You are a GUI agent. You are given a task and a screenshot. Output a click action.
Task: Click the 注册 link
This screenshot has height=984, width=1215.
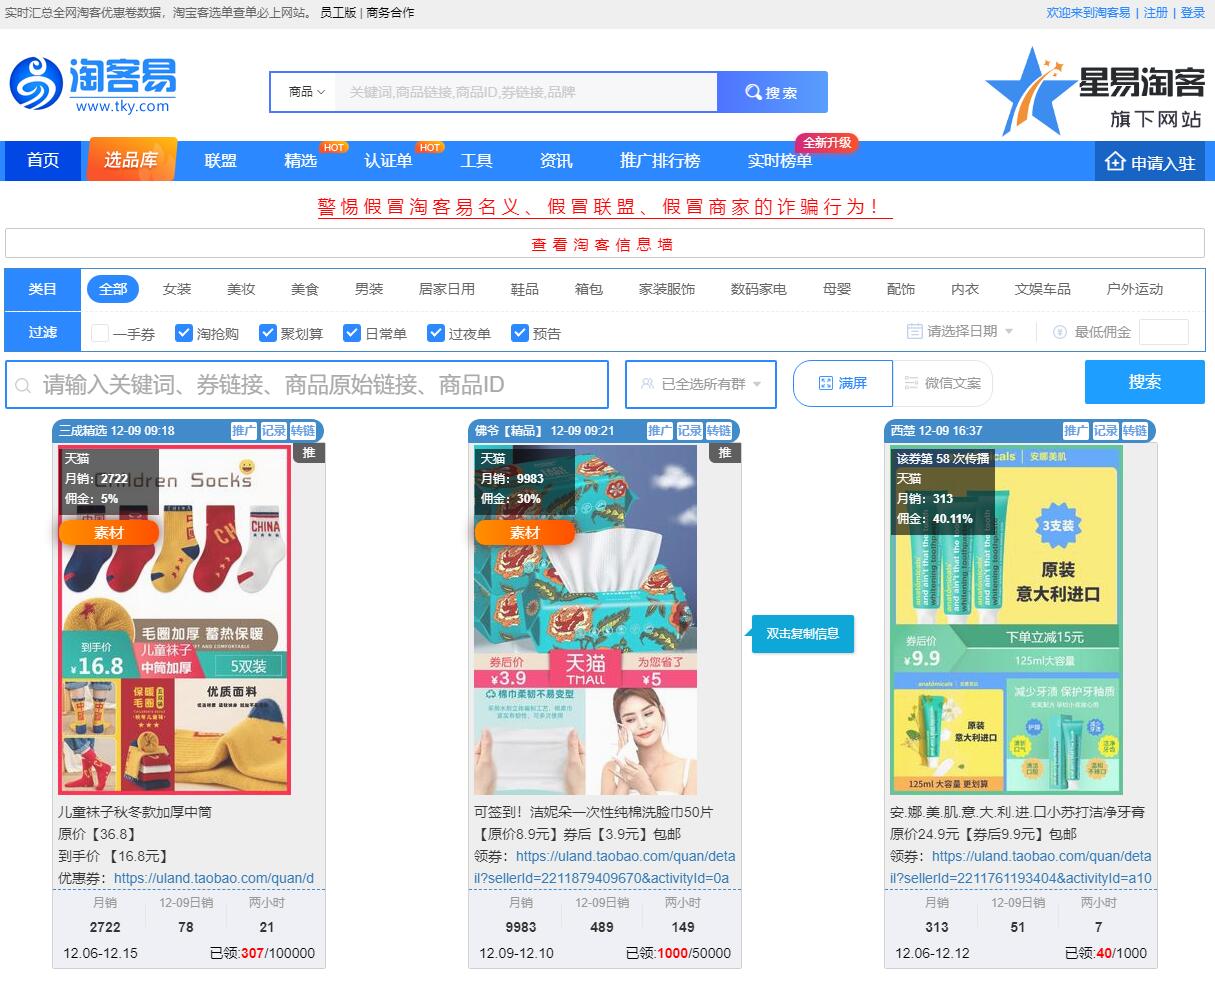(x=1156, y=13)
